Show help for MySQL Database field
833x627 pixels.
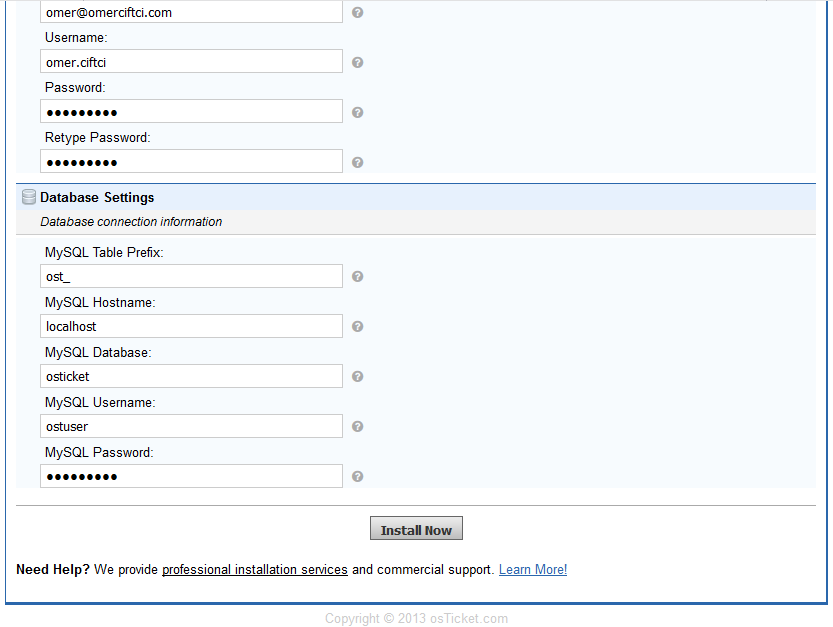[x=357, y=377]
